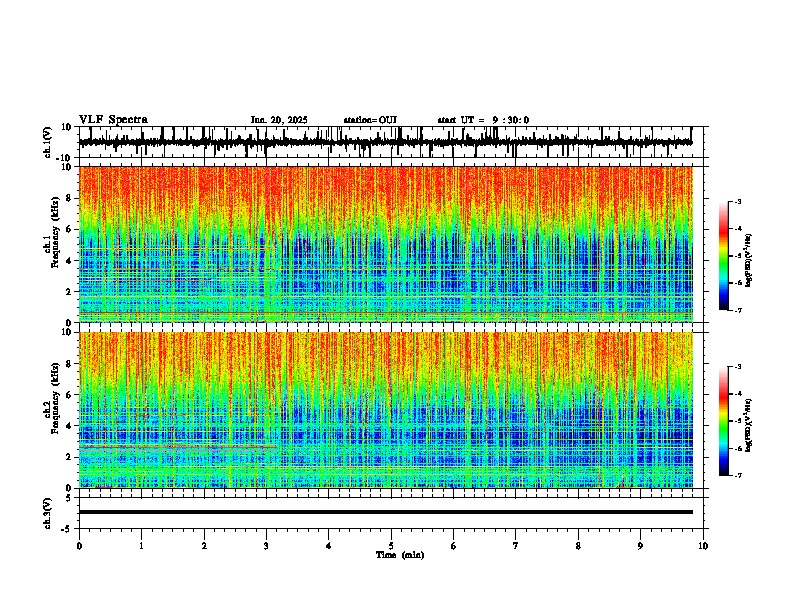
Task: Click the log(PSD) label beside ch.1 color bar
Action: [749, 260]
